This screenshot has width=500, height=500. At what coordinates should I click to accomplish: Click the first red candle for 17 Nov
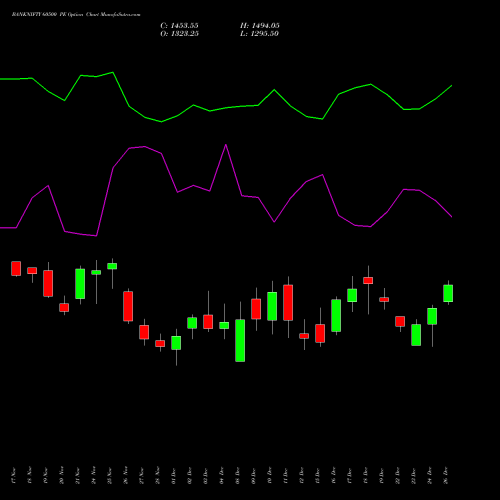16,268
